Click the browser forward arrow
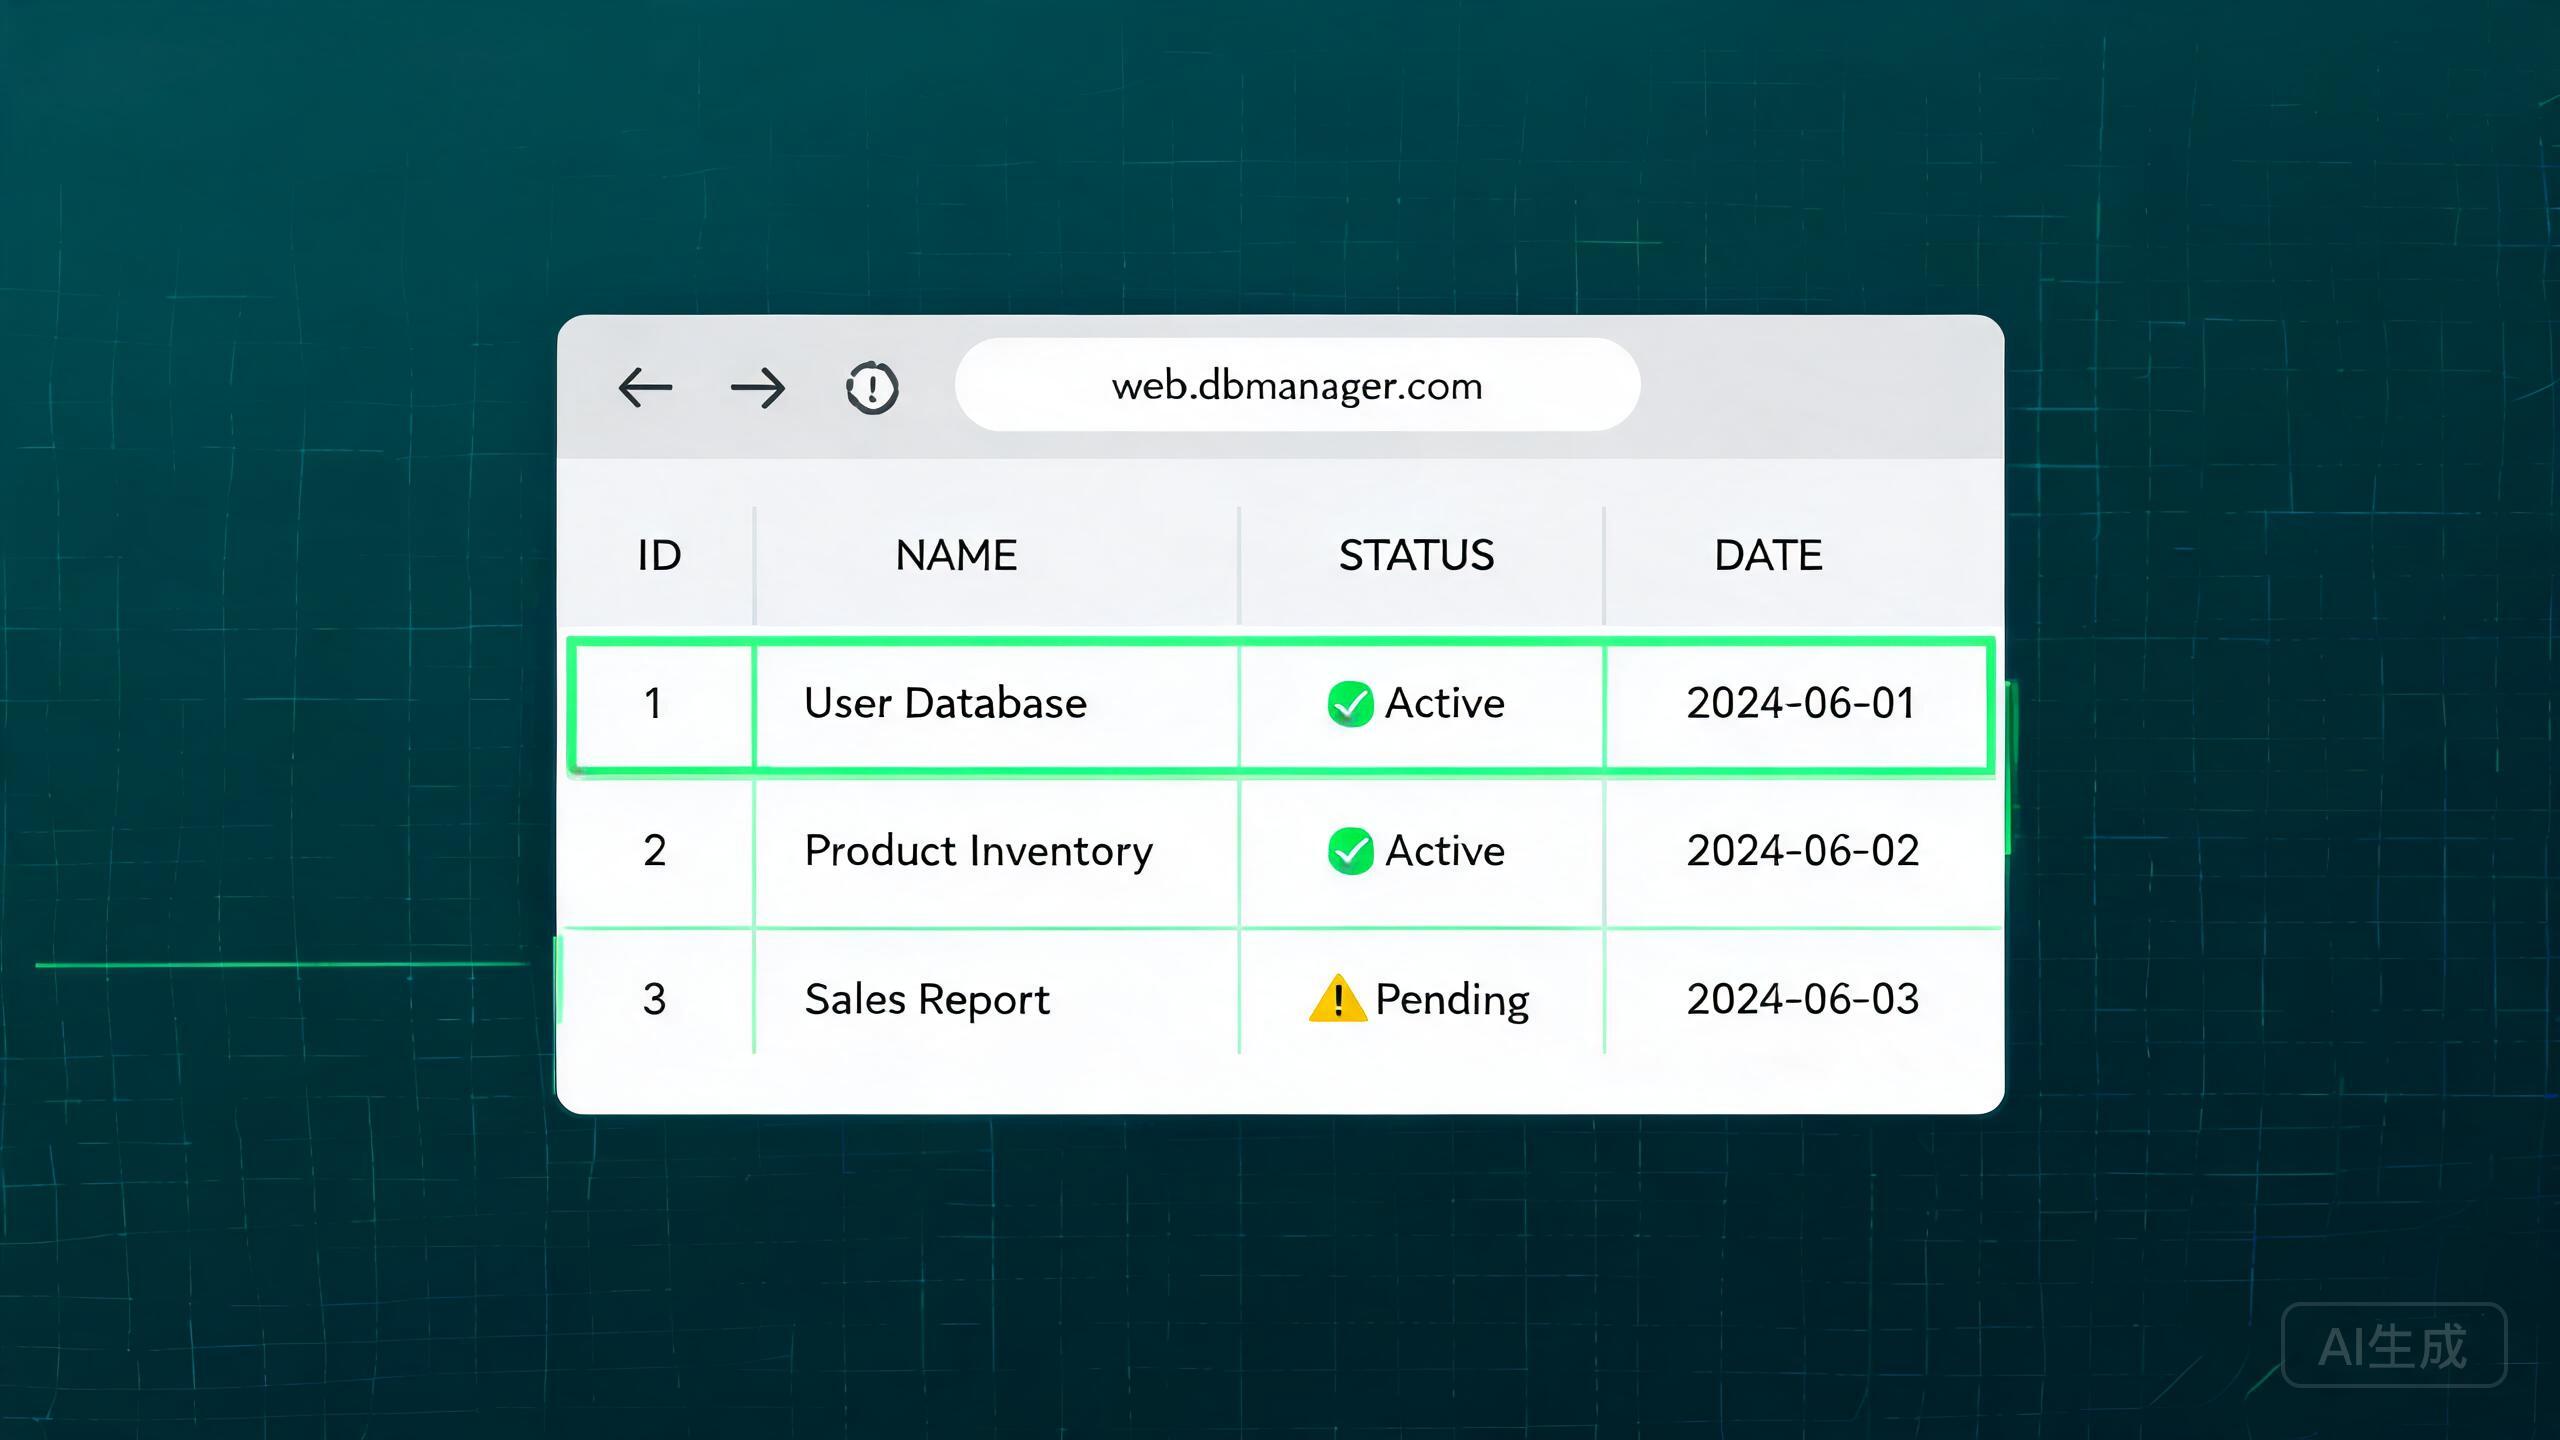This screenshot has width=2560, height=1440. click(758, 387)
